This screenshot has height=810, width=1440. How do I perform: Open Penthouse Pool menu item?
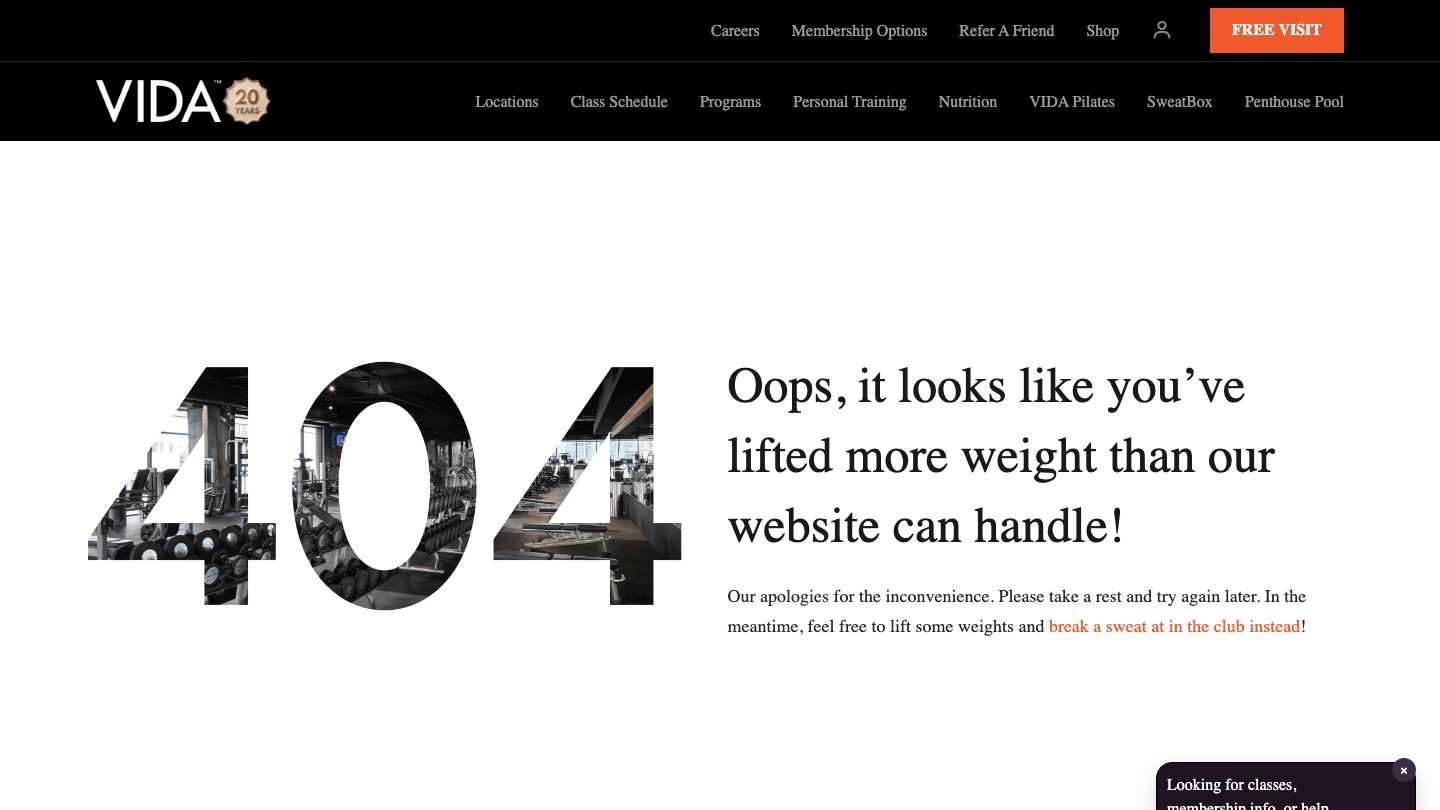point(1293,102)
